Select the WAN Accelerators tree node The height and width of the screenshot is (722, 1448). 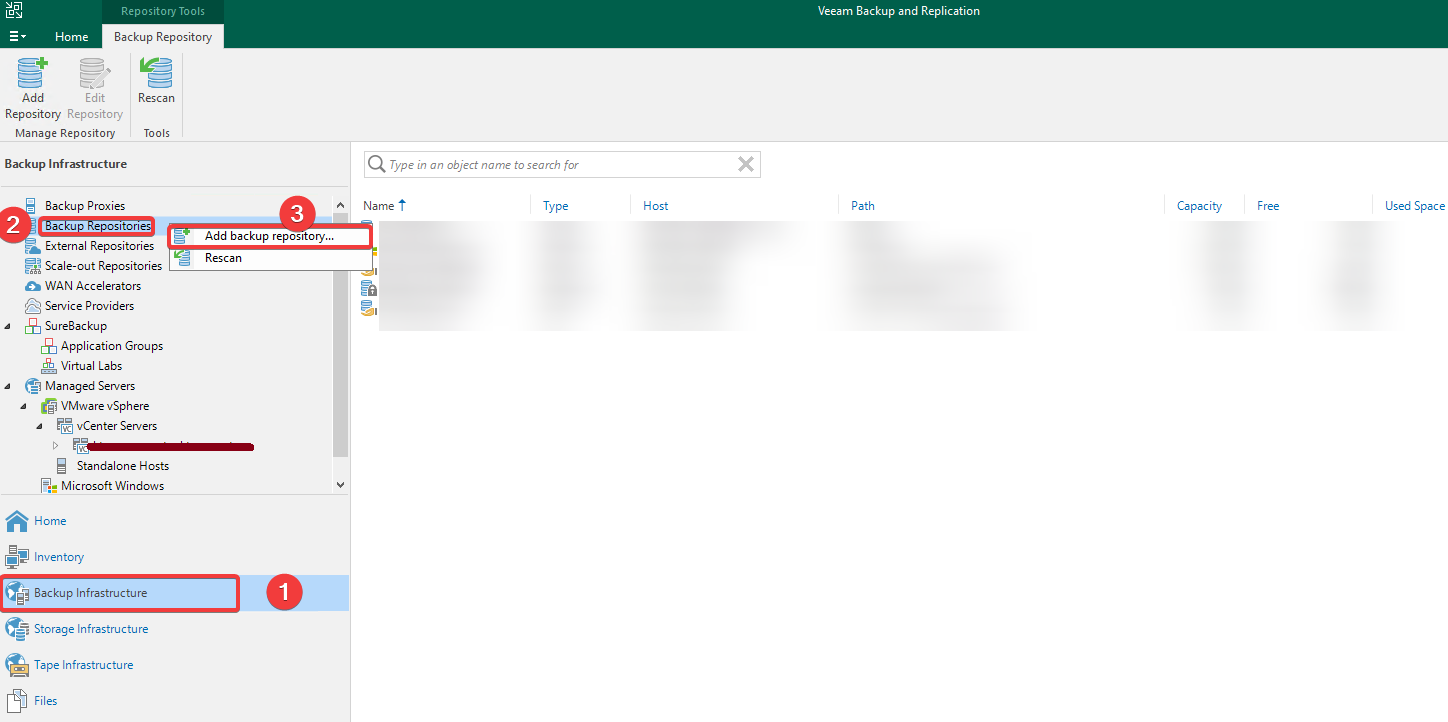(93, 286)
